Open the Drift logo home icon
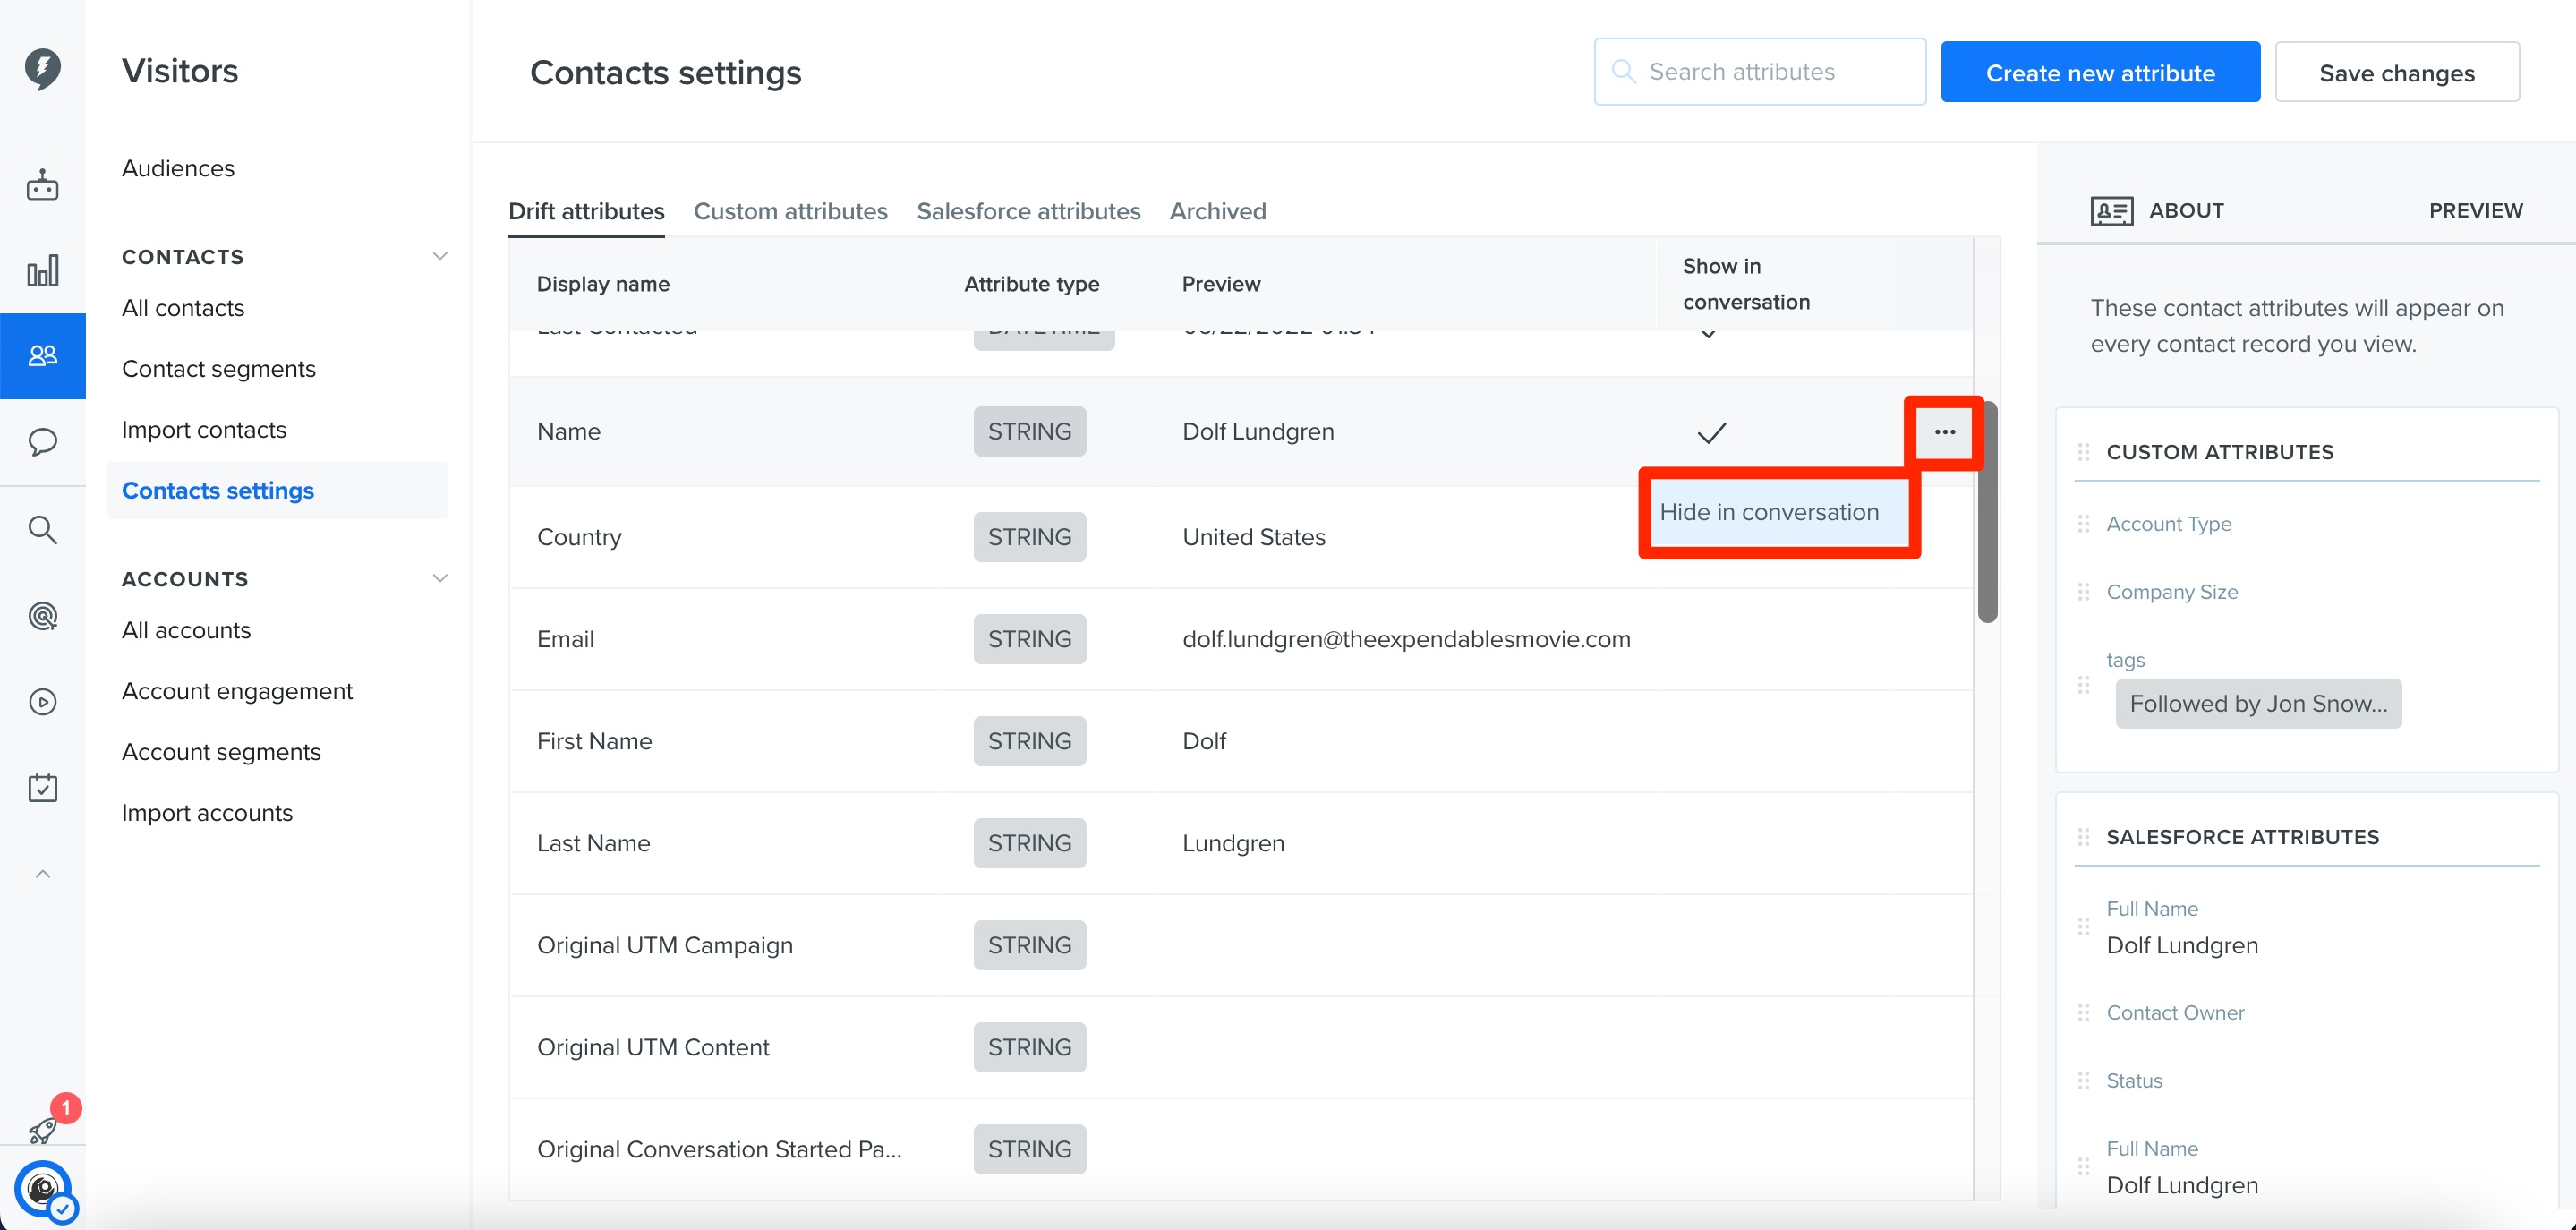 coord(42,68)
